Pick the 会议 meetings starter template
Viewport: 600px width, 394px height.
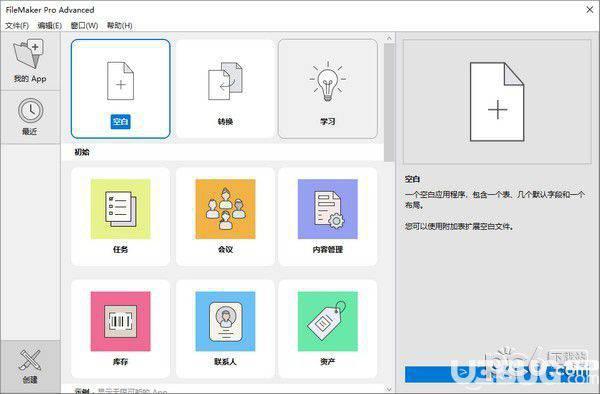pyautogui.click(x=225, y=217)
